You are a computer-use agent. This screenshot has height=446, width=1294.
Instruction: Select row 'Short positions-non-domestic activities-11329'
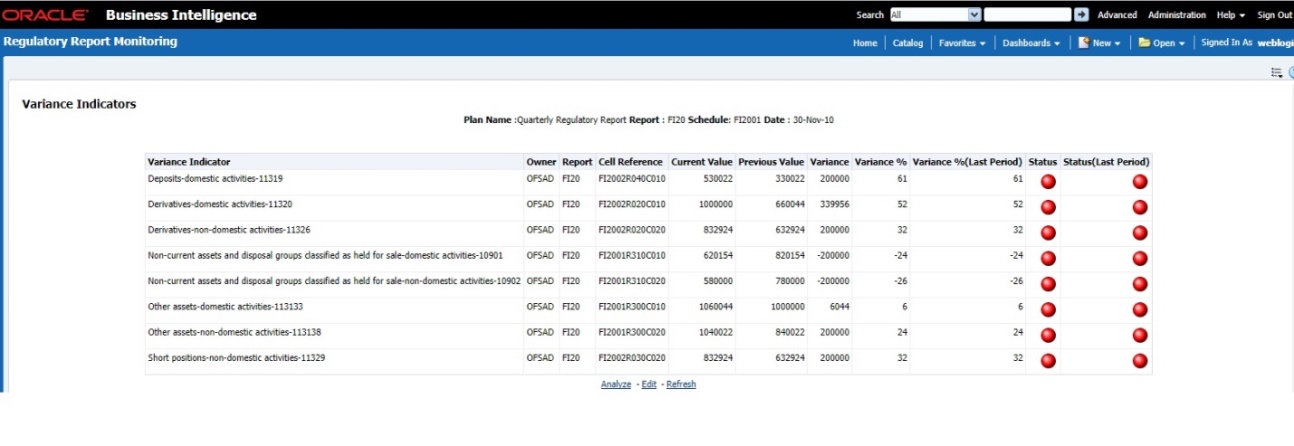pyautogui.click(x=648, y=361)
